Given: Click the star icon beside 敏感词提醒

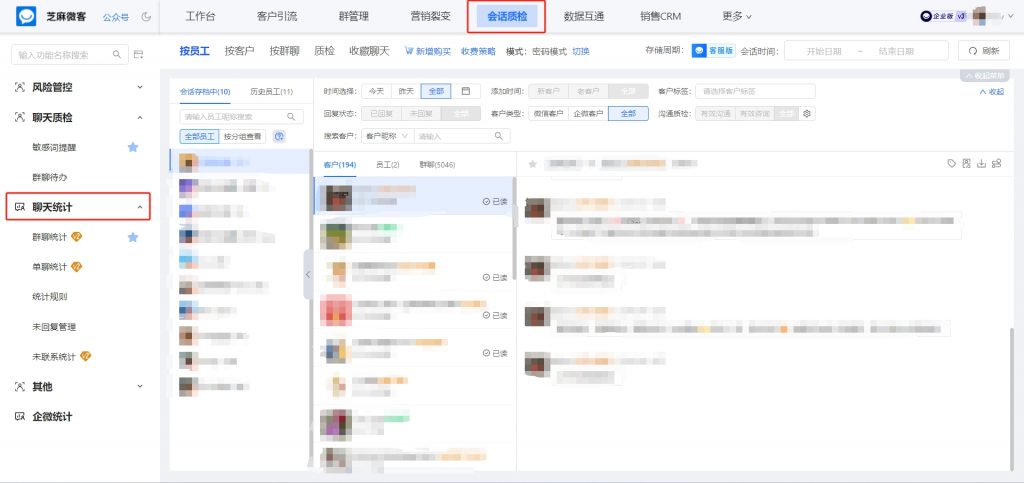Looking at the screenshot, I should (x=132, y=147).
